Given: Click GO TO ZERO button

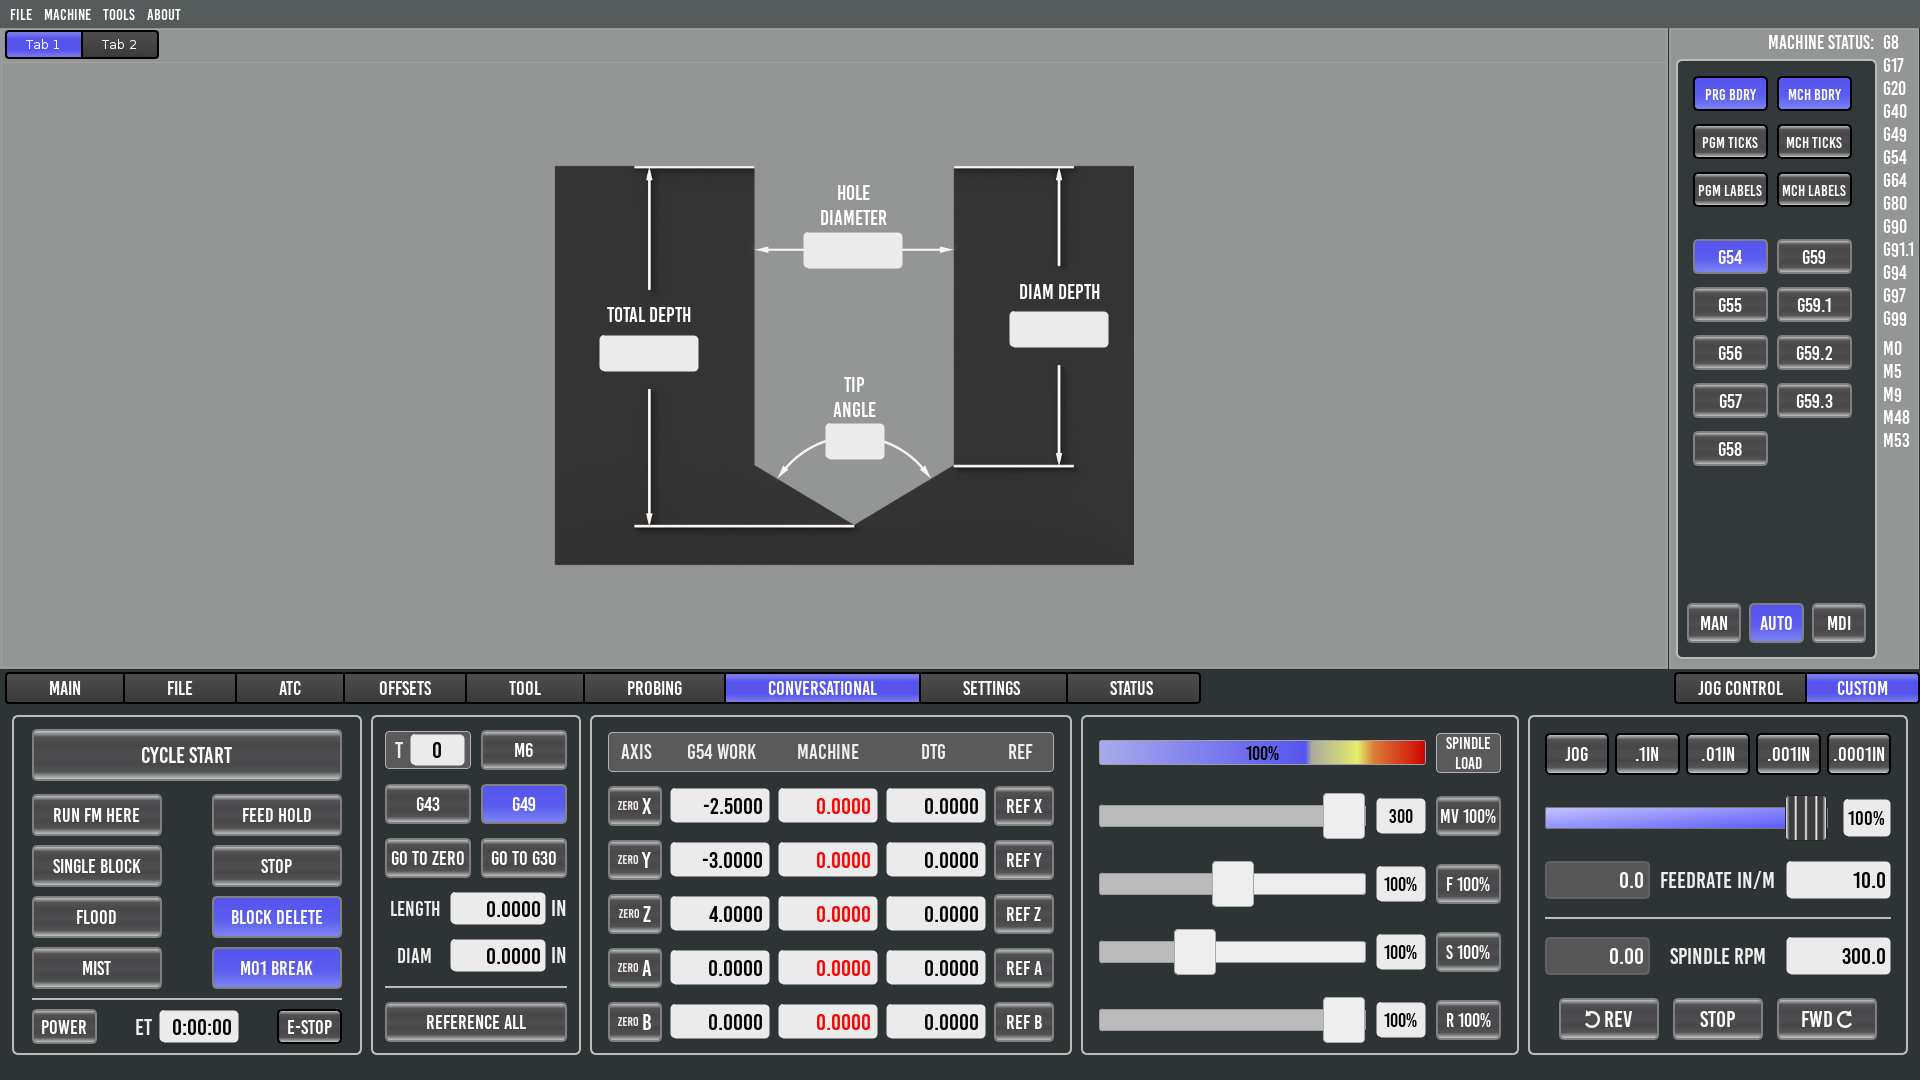Looking at the screenshot, I should (428, 858).
